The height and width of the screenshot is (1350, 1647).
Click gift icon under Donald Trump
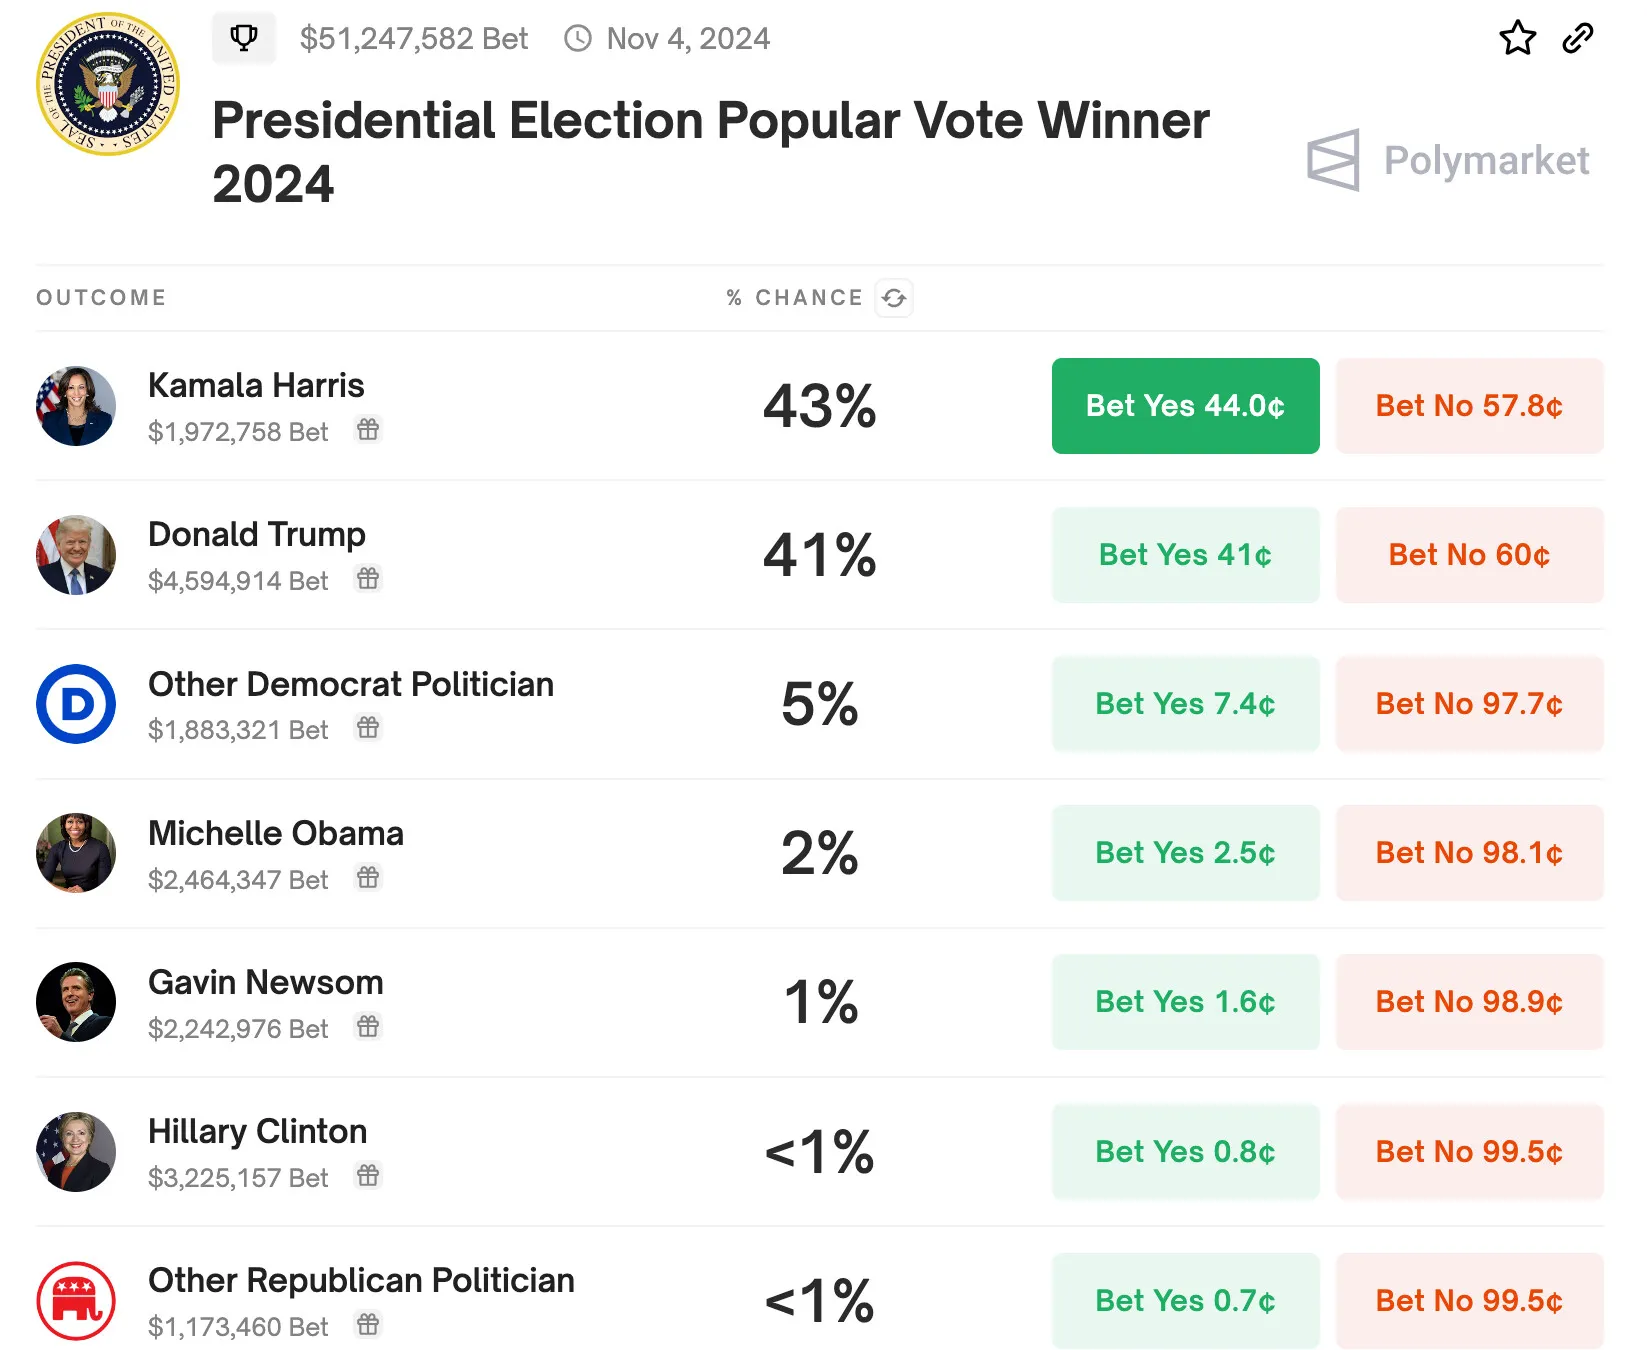pos(368,579)
